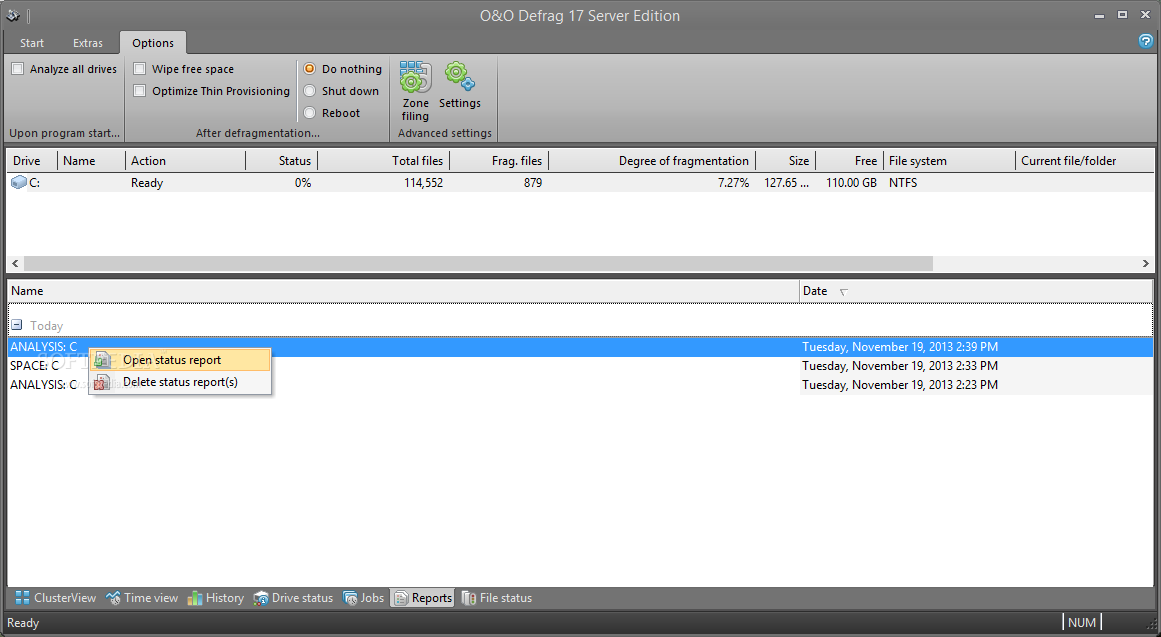Click the 110.00 GB free space cell
Image resolution: width=1161 pixels, height=637 pixels.
[851, 182]
